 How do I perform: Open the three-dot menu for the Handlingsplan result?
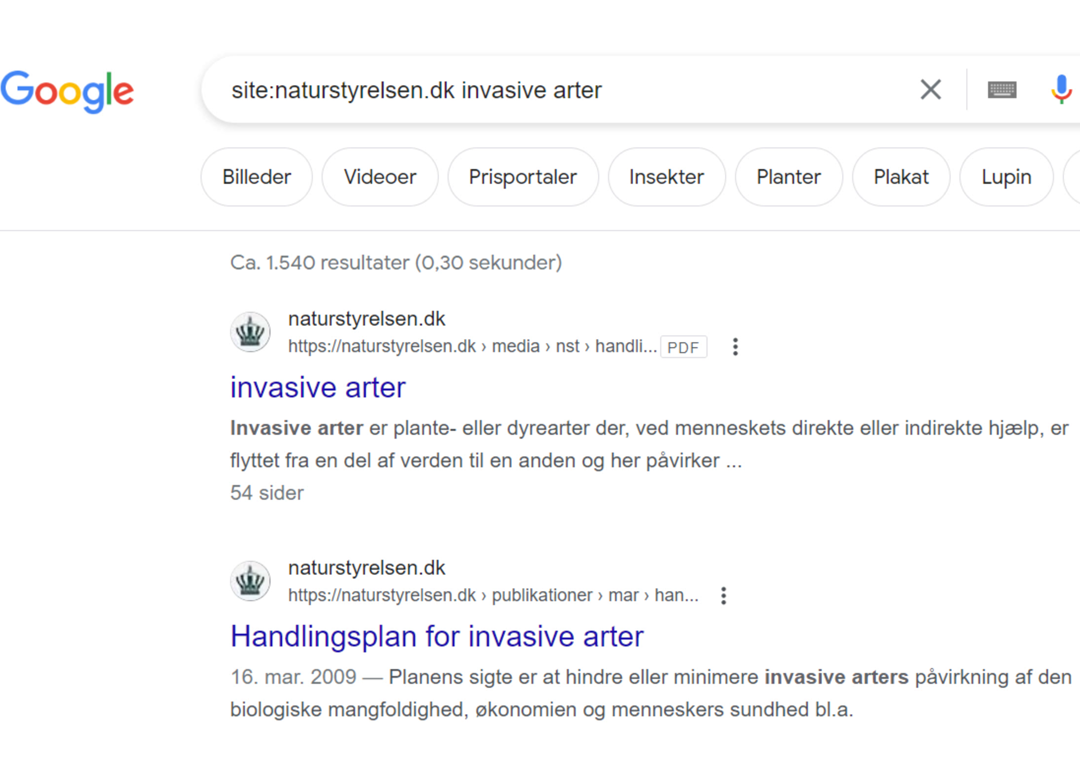pyautogui.click(x=724, y=596)
